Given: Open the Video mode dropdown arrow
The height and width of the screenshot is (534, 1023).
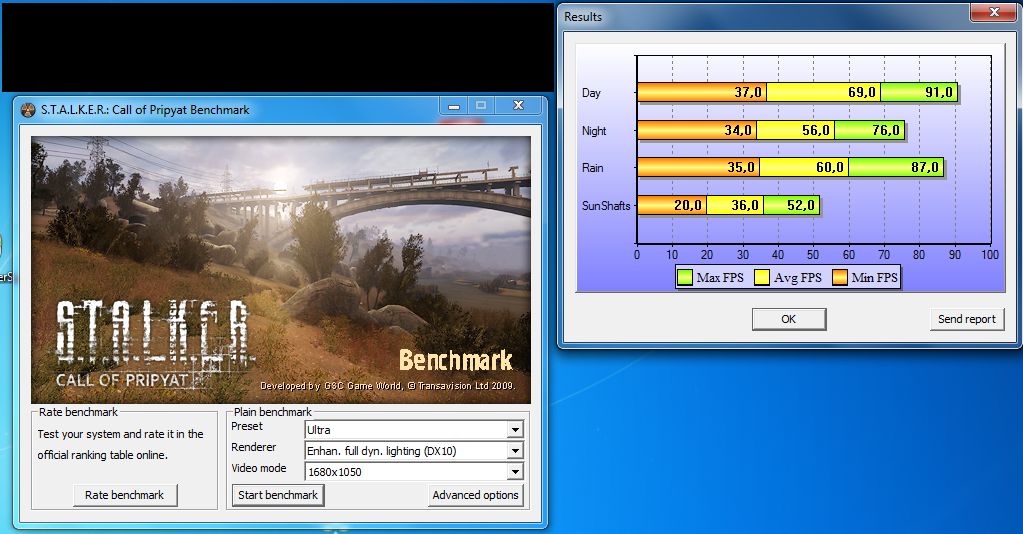Looking at the screenshot, I should coord(515,471).
